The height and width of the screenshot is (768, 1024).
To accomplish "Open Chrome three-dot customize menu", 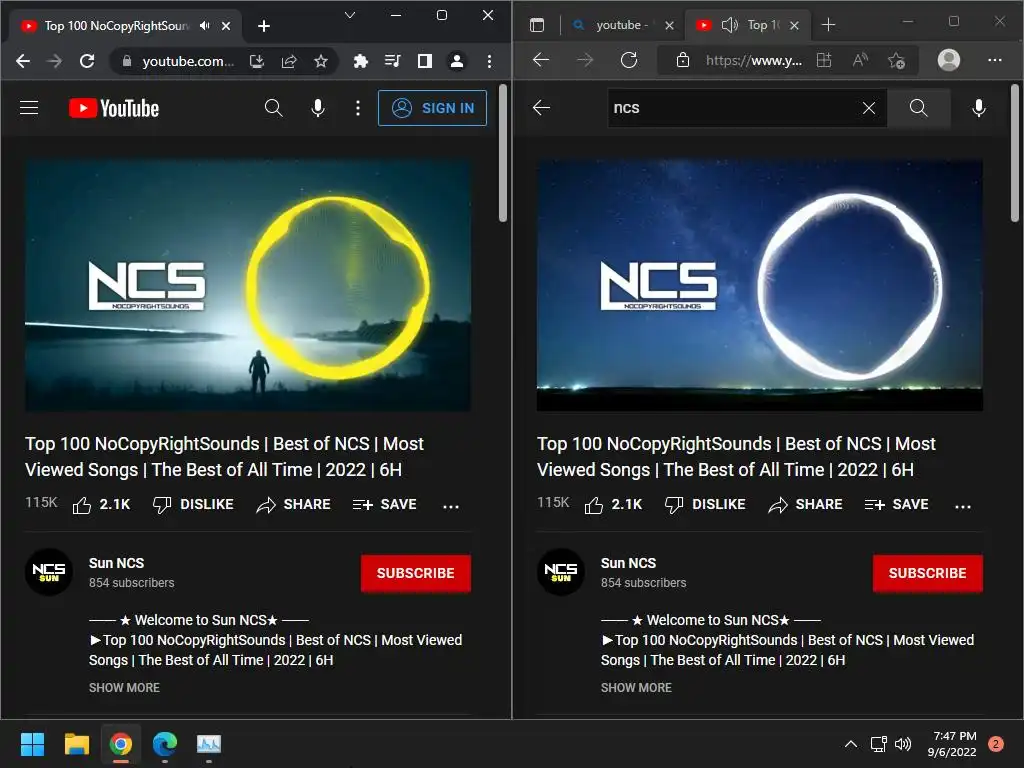I will [489, 61].
